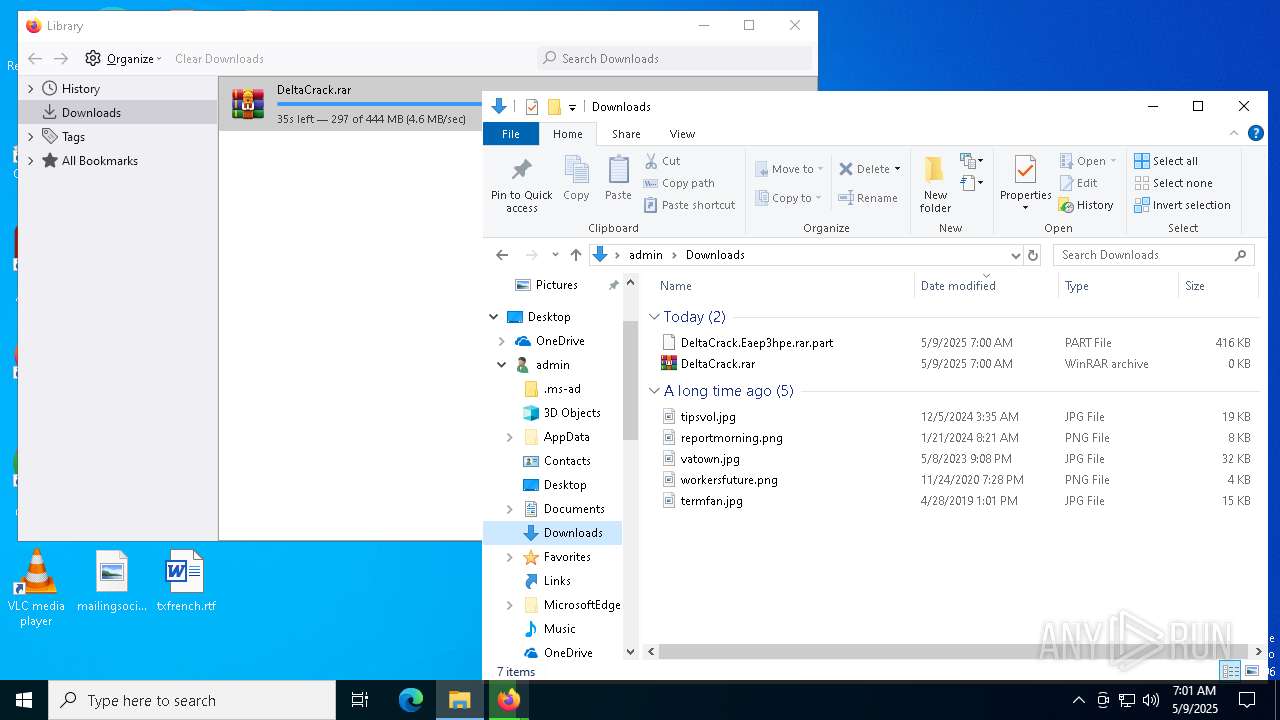Click the Search Downloads field in Explorer

point(1153,255)
